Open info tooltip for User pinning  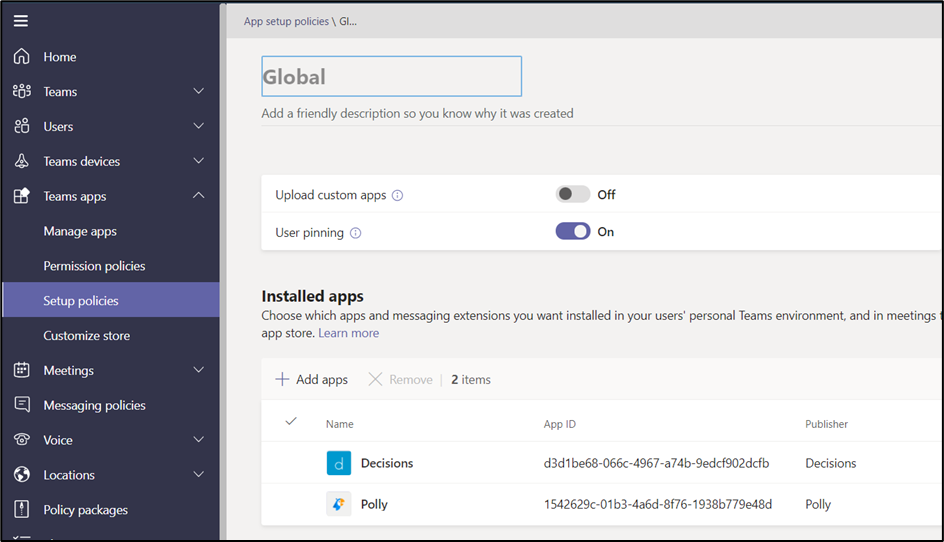click(x=355, y=233)
